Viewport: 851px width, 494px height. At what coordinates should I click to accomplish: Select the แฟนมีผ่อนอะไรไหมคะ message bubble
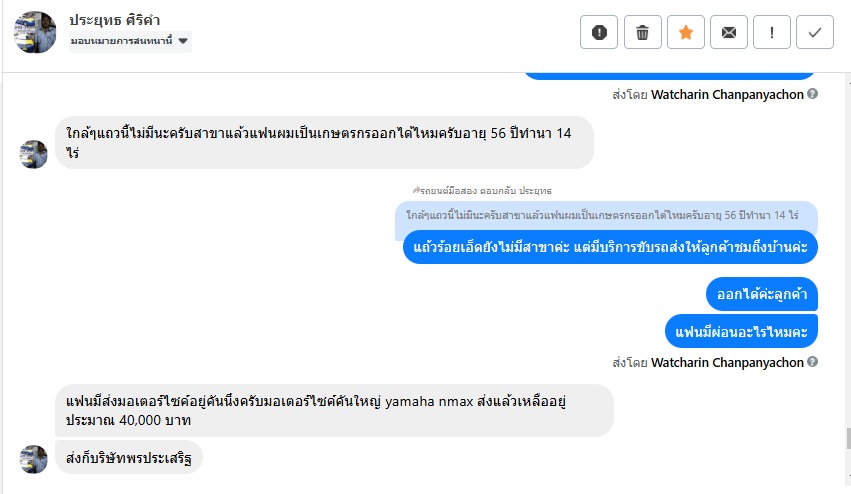[x=741, y=330]
